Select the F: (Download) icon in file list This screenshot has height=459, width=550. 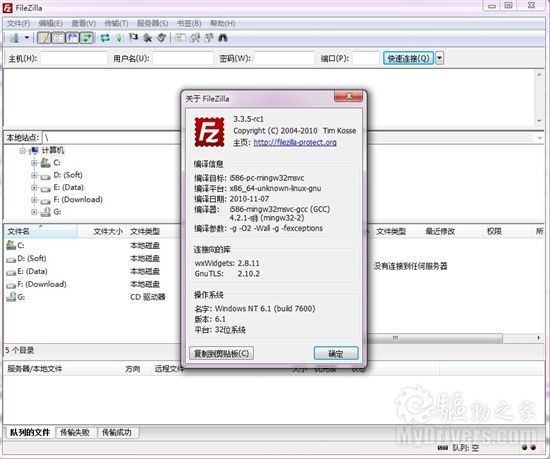pyautogui.click(x=11, y=285)
